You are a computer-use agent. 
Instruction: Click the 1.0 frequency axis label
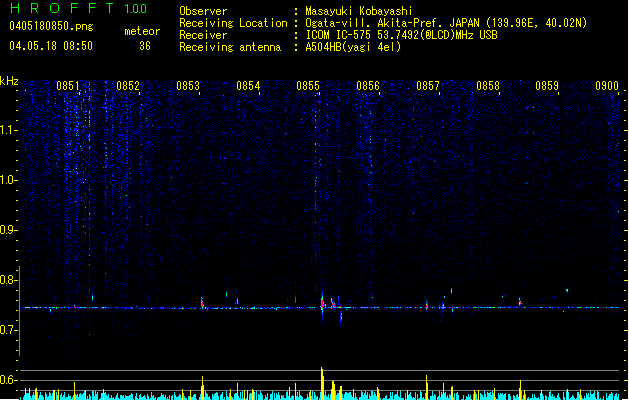tap(8, 180)
